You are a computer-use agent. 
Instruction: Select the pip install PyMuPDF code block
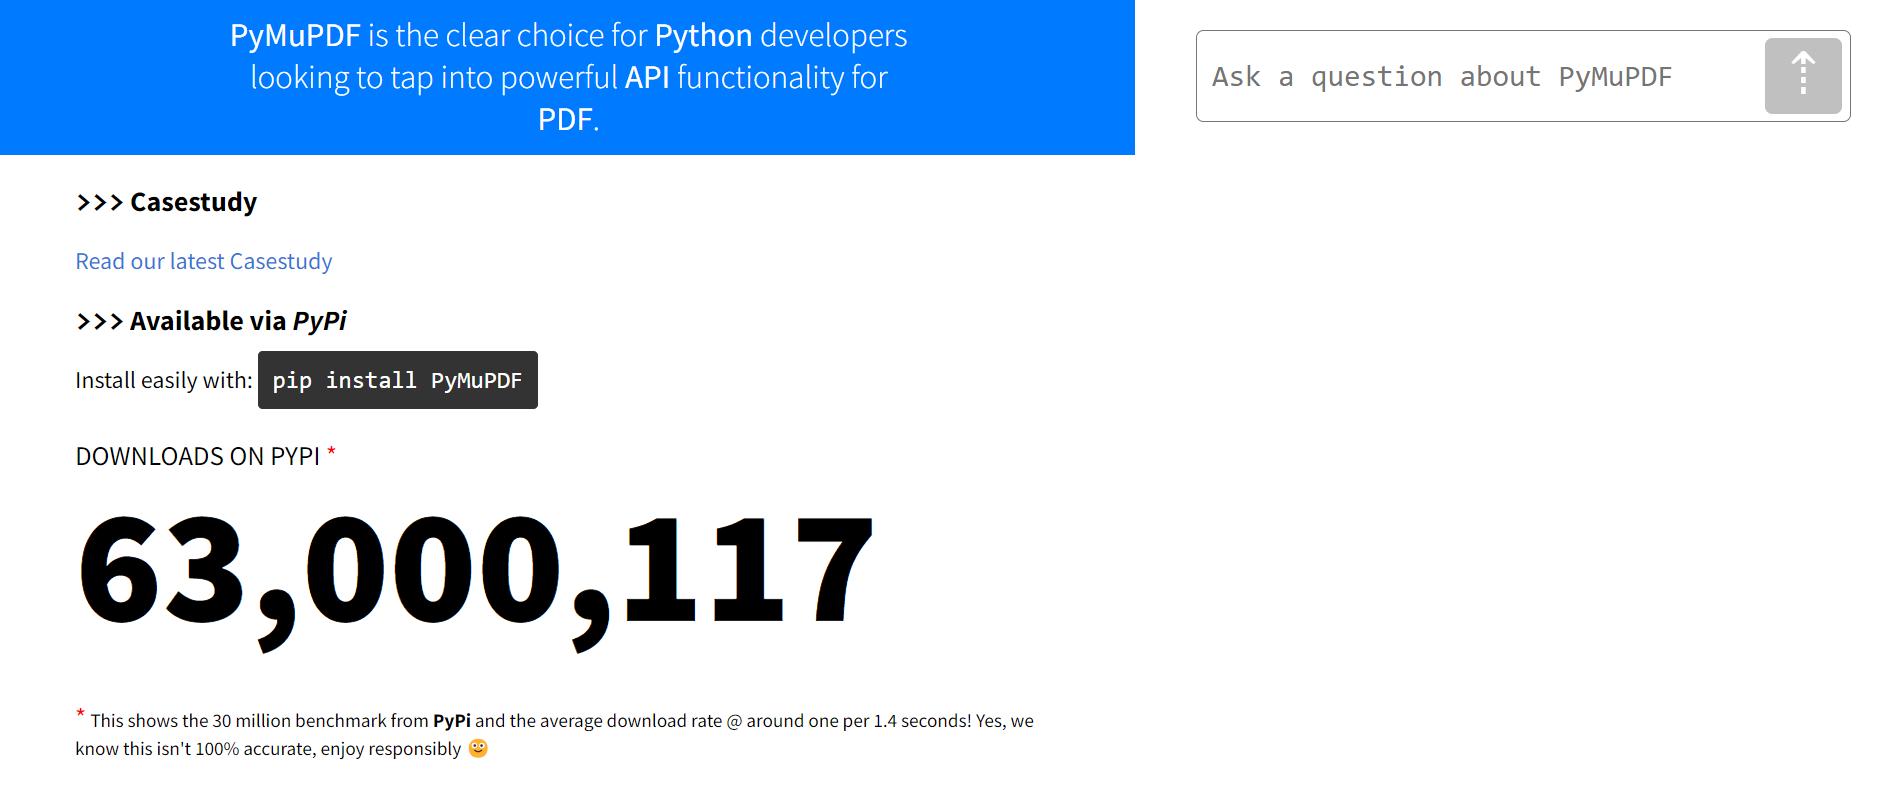click(398, 380)
